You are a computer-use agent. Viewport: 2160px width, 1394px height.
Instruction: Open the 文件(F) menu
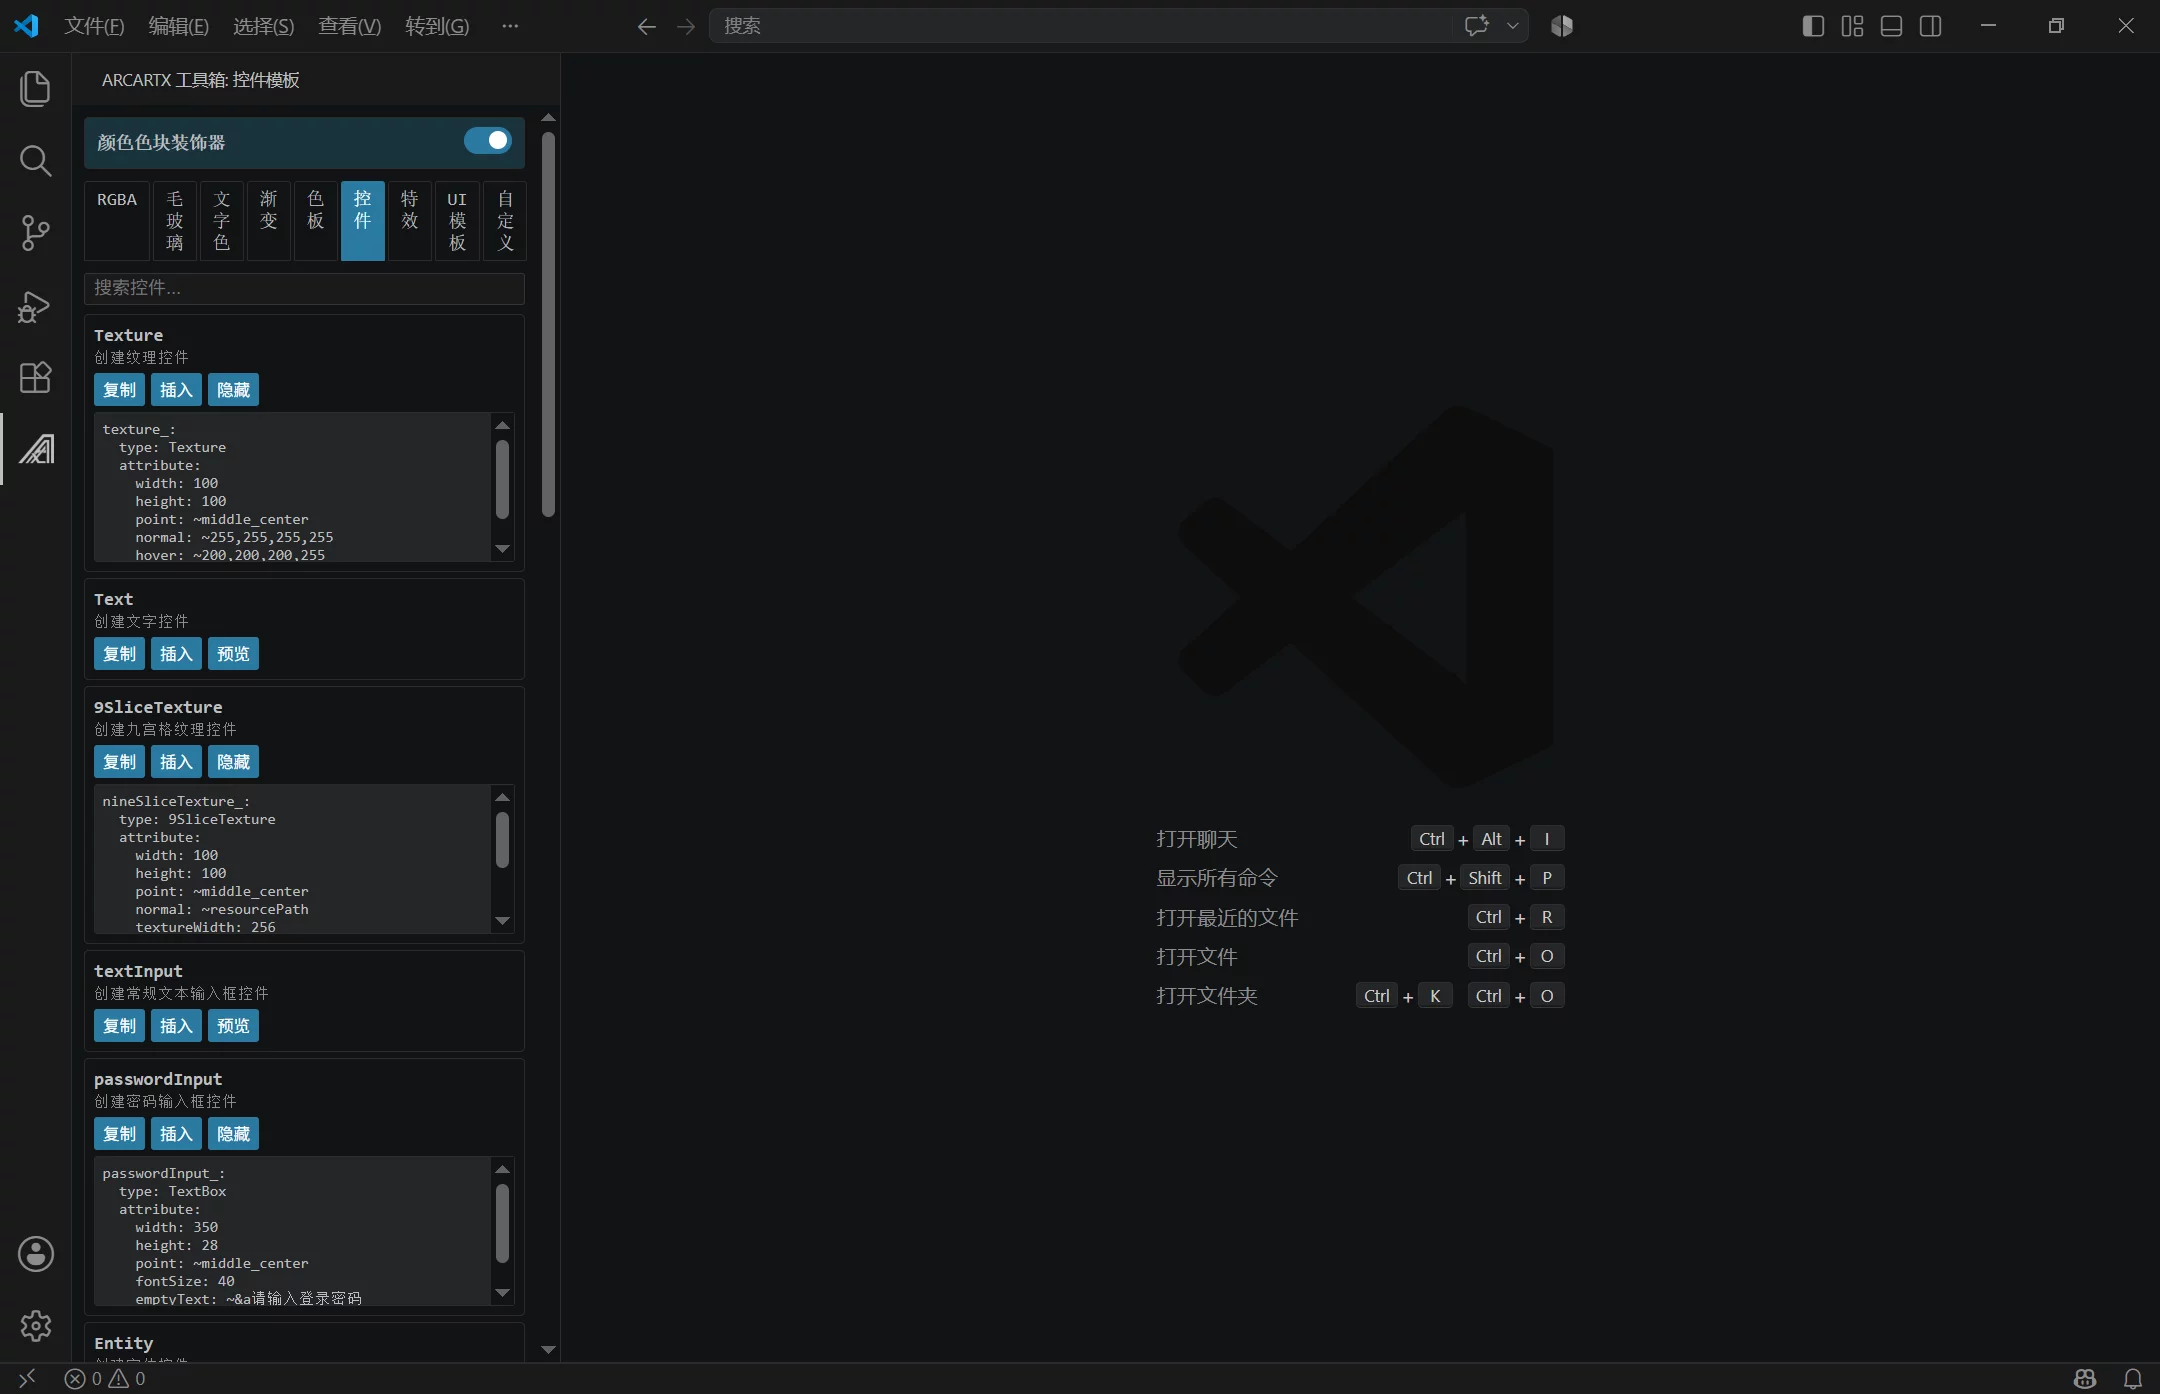point(94,26)
